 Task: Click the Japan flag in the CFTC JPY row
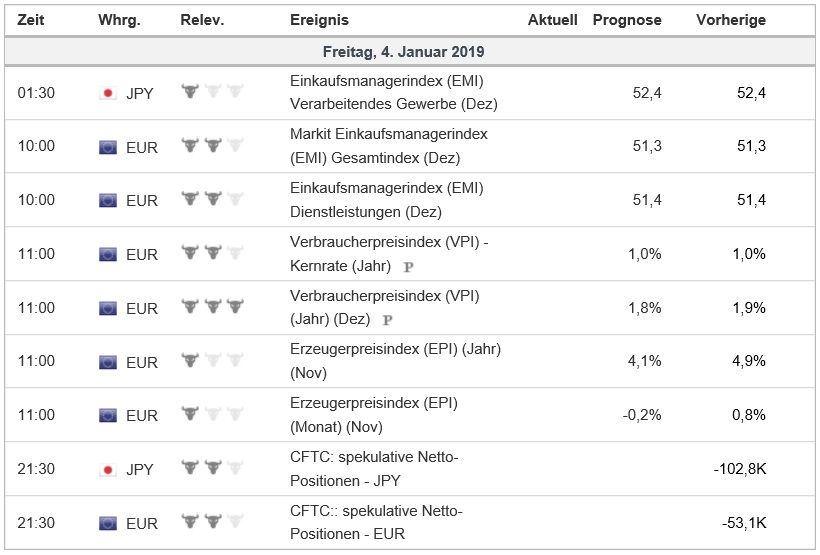[108, 469]
